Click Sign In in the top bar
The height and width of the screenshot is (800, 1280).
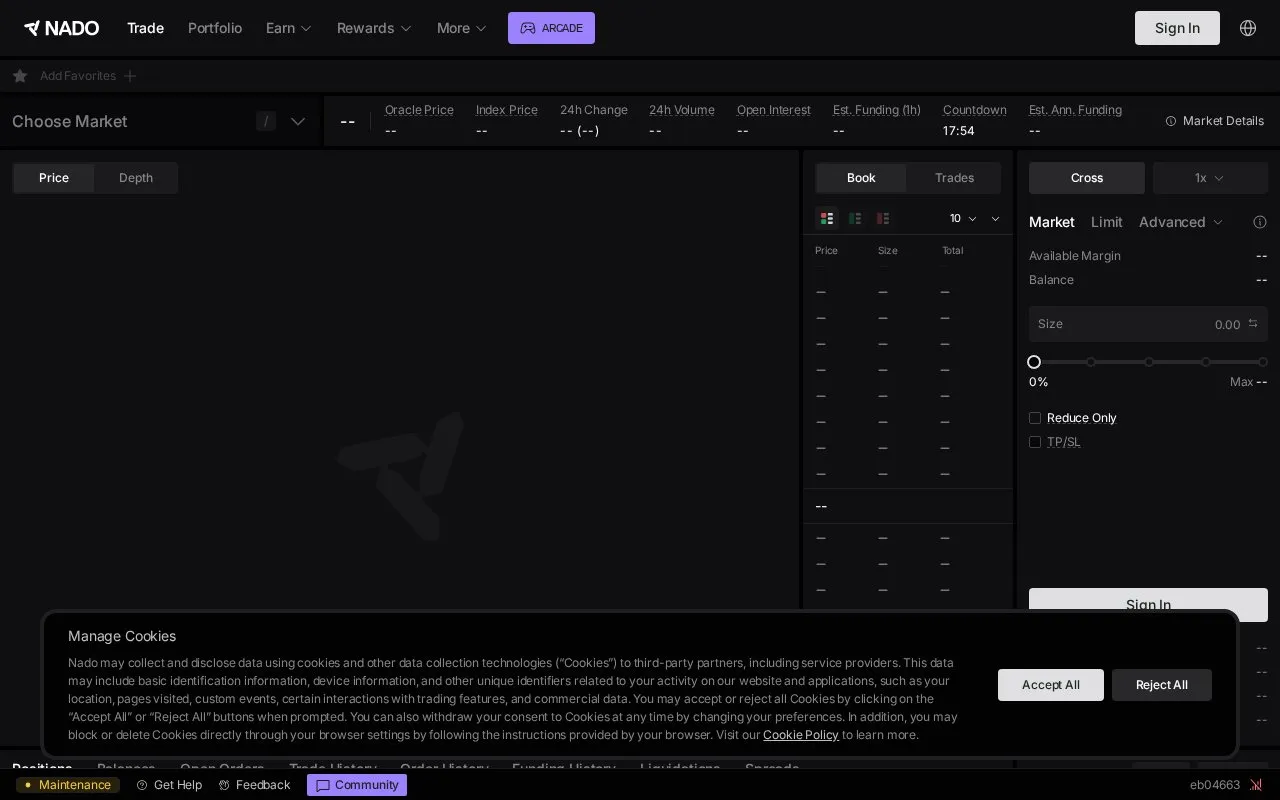click(x=1177, y=28)
